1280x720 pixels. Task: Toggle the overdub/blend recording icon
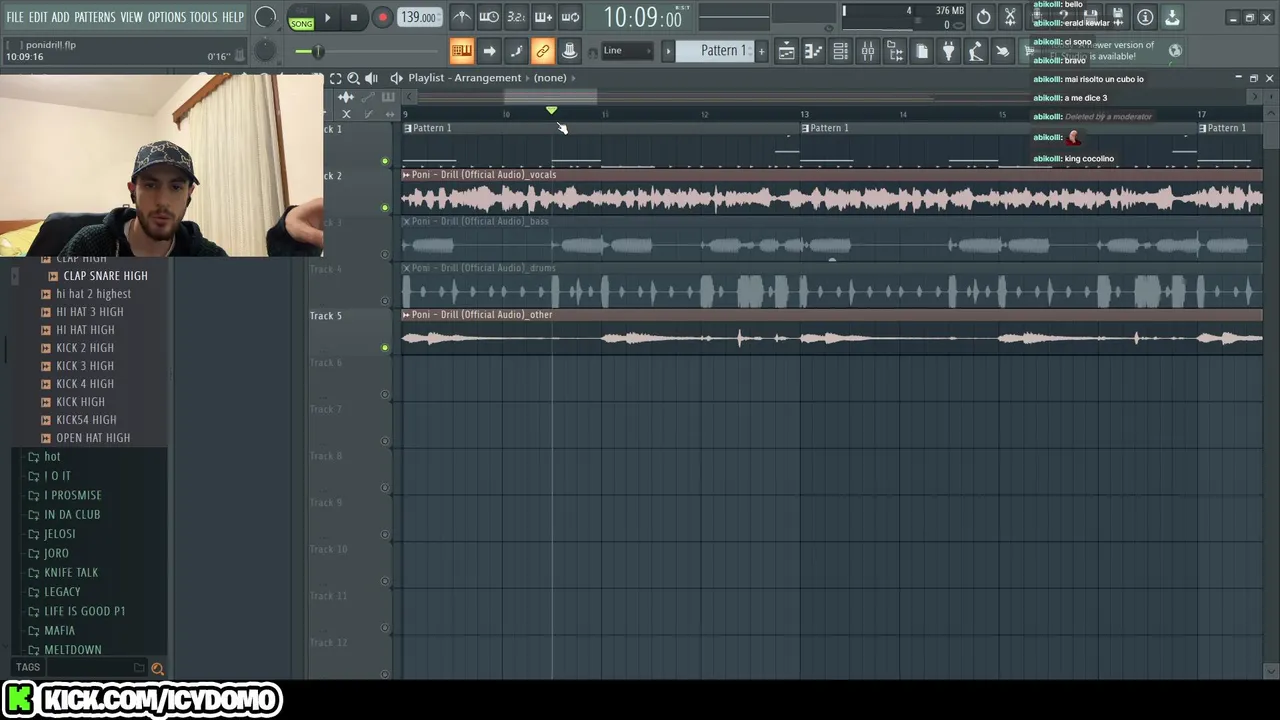[543, 17]
